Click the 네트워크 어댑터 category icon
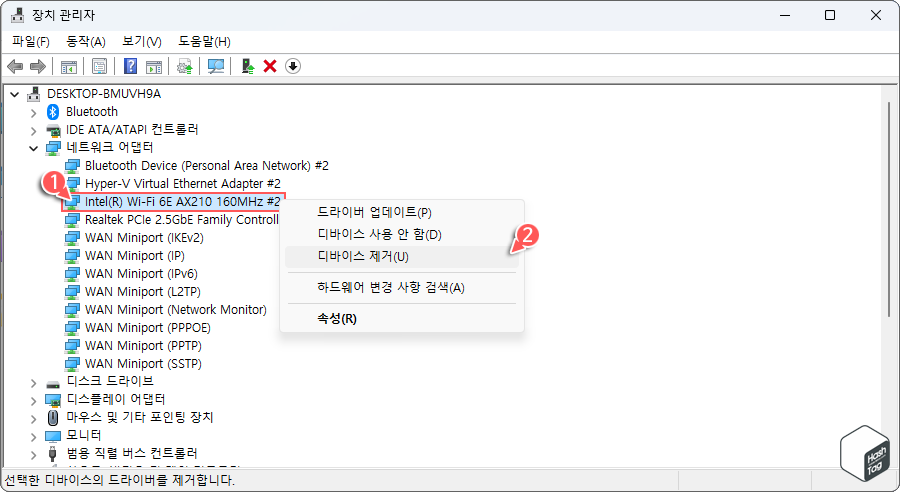The width and height of the screenshot is (900, 492). click(x=53, y=148)
